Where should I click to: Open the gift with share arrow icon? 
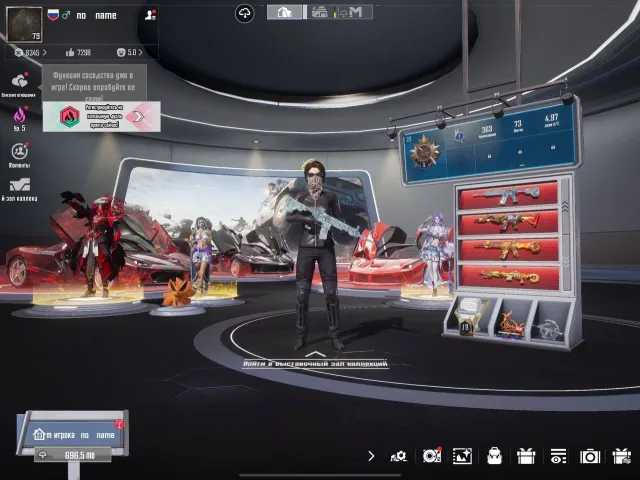click(x=622, y=456)
